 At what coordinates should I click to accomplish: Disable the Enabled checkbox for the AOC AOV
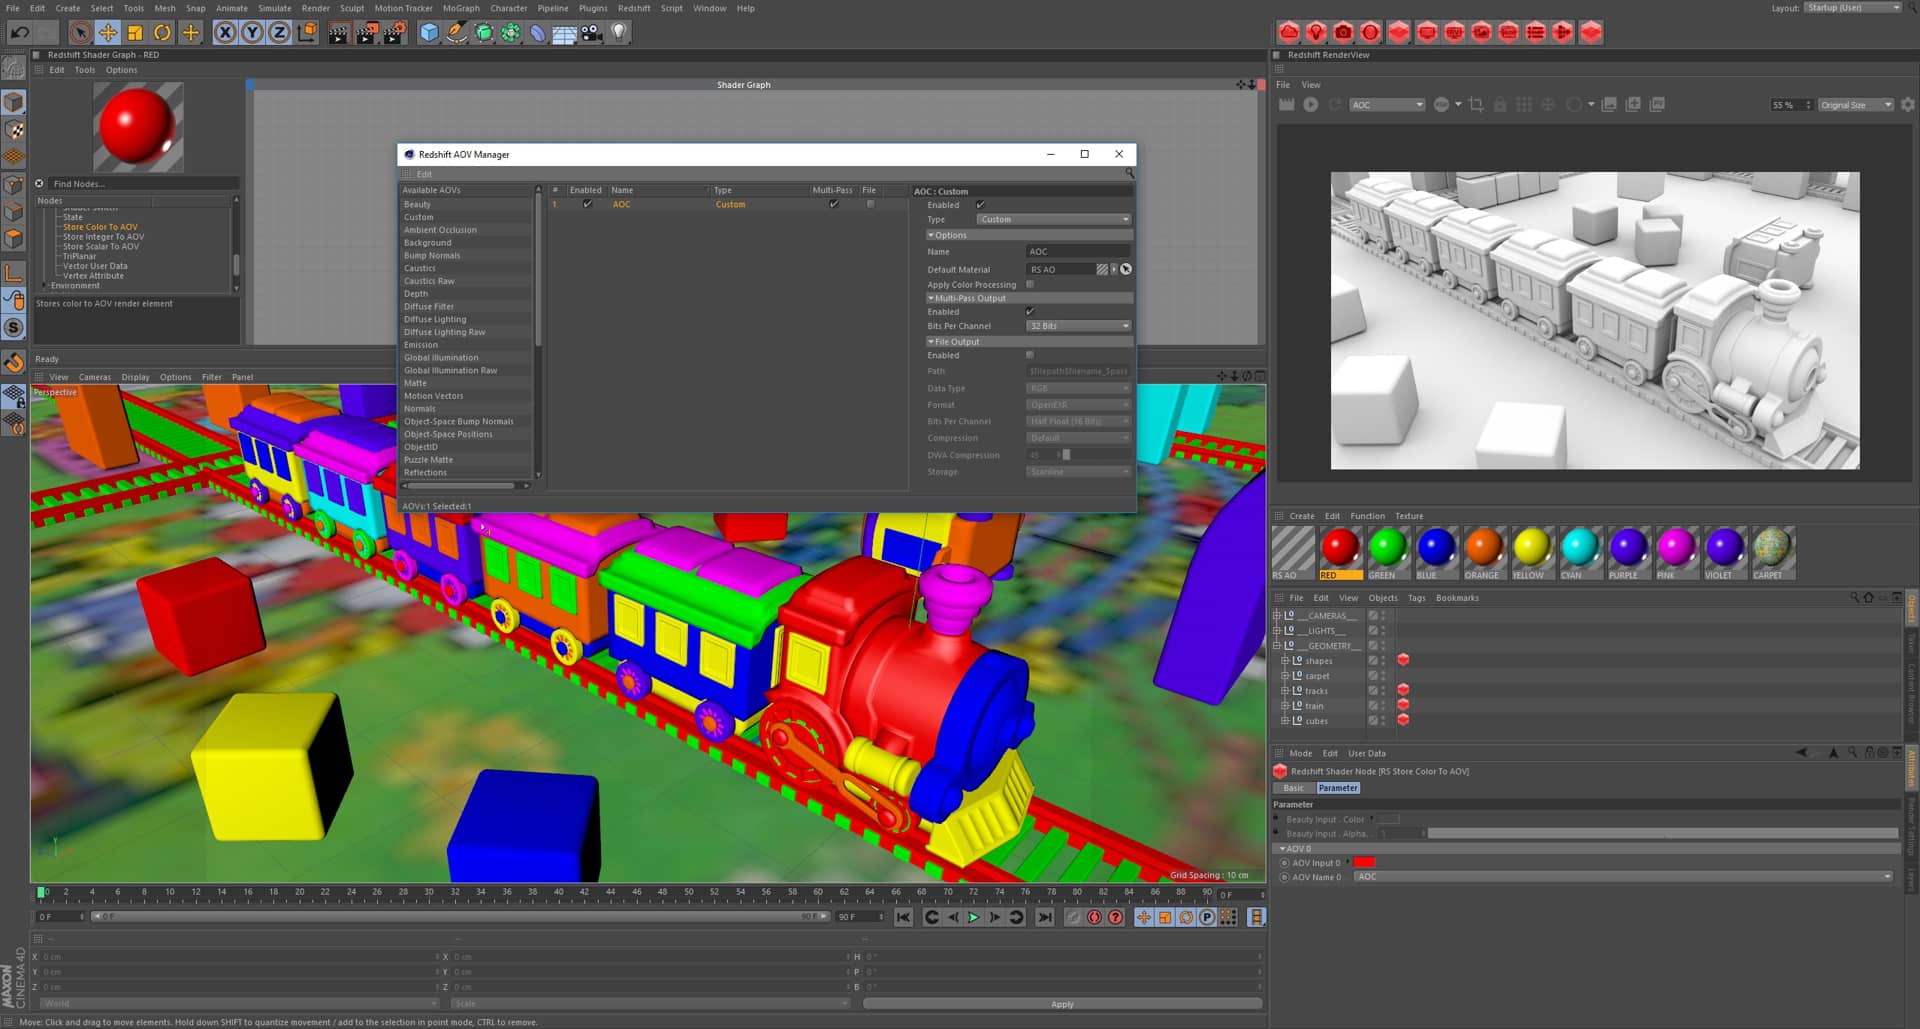coord(588,204)
